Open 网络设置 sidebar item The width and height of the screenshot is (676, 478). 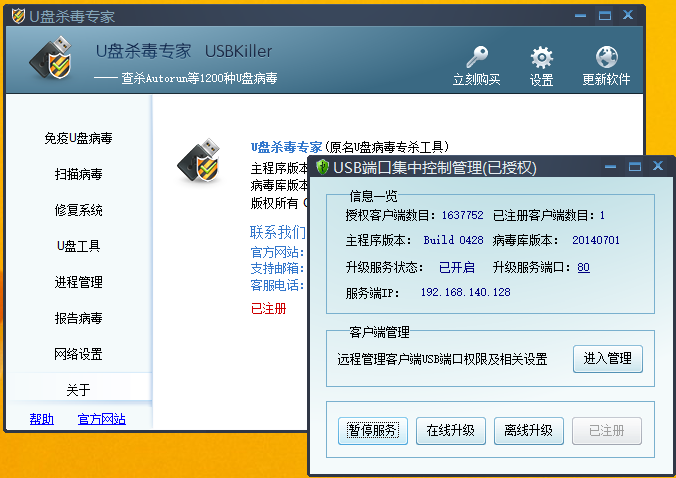(x=78, y=354)
